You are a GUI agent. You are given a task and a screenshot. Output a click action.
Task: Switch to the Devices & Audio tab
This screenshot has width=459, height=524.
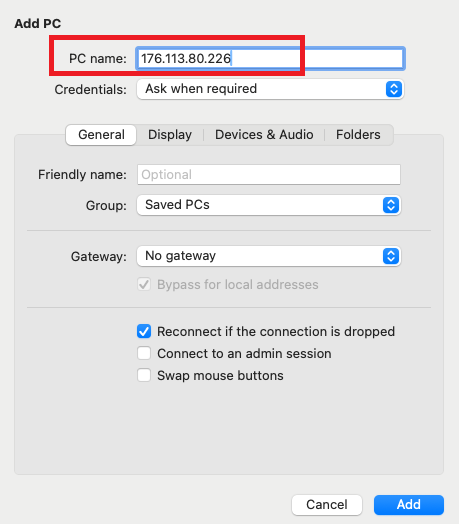pyautogui.click(x=264, y=135)
